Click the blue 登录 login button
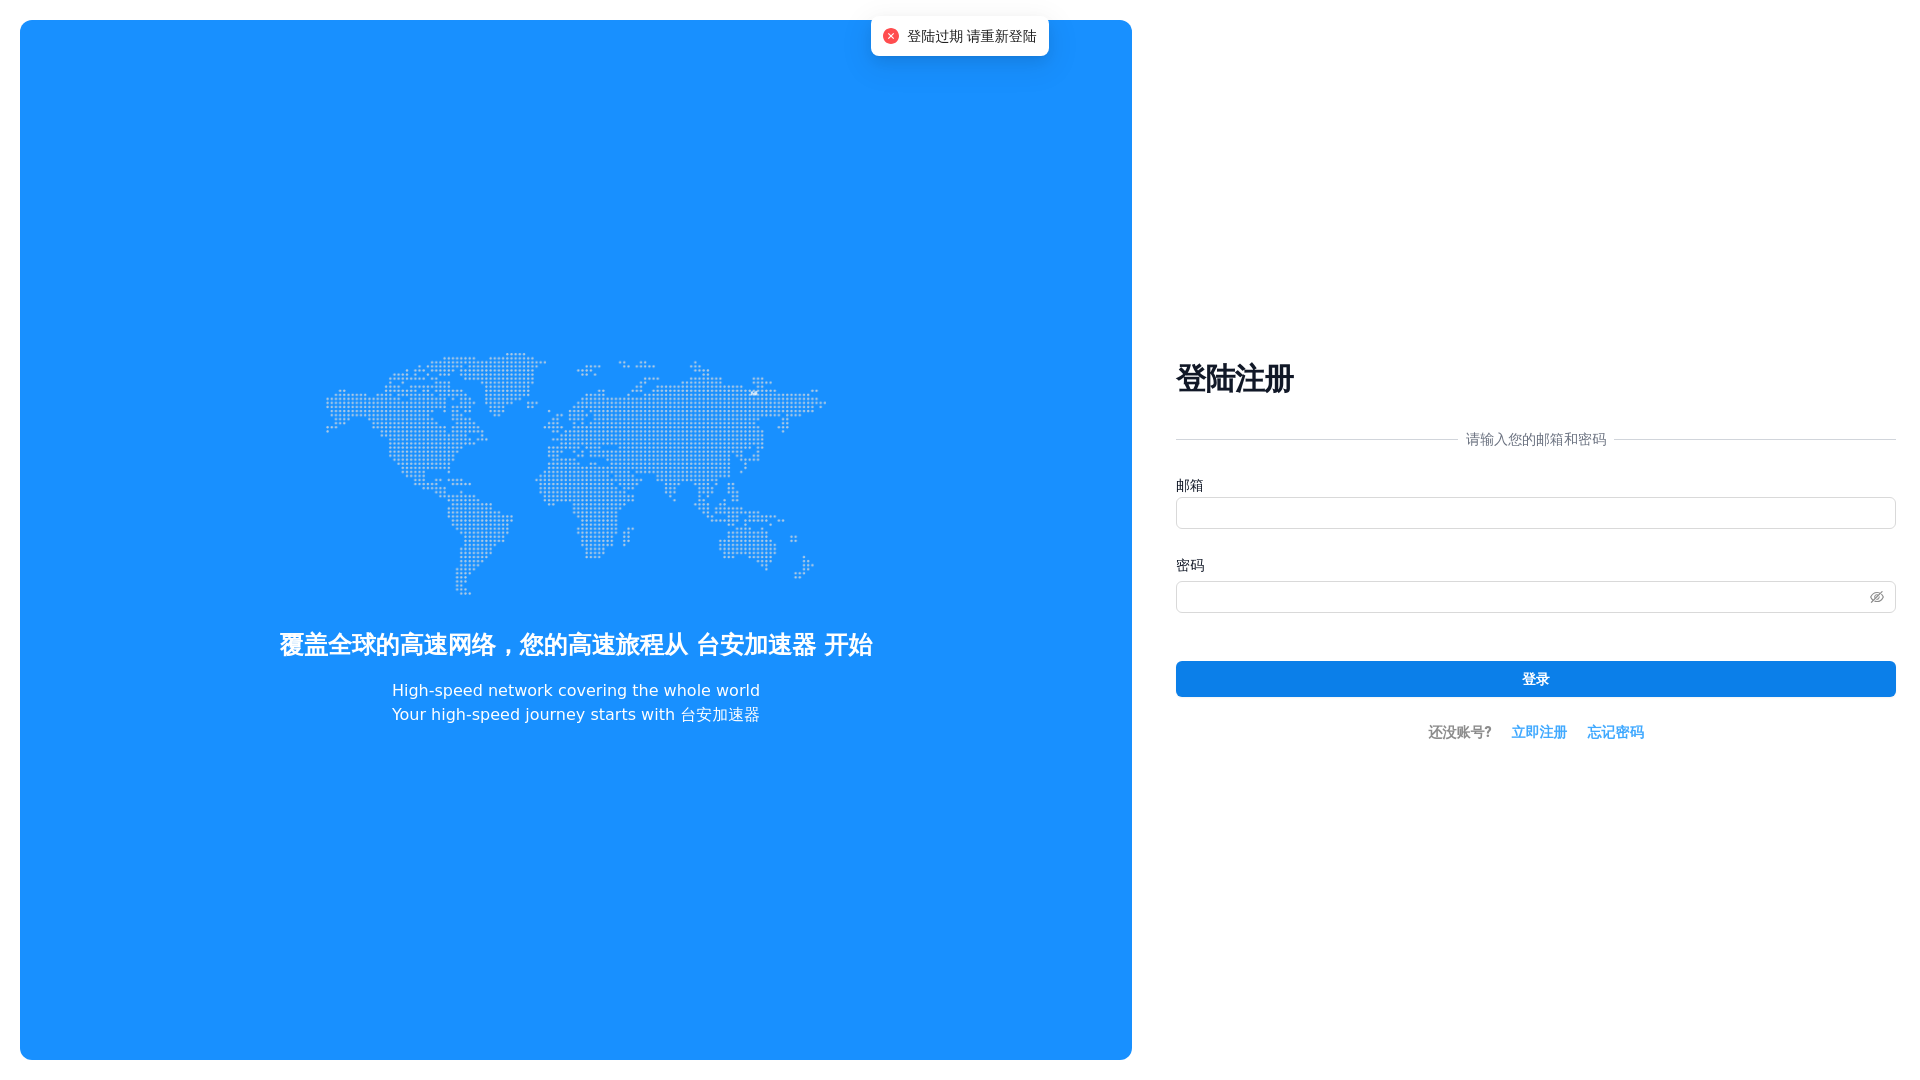 coord(1535,679)
